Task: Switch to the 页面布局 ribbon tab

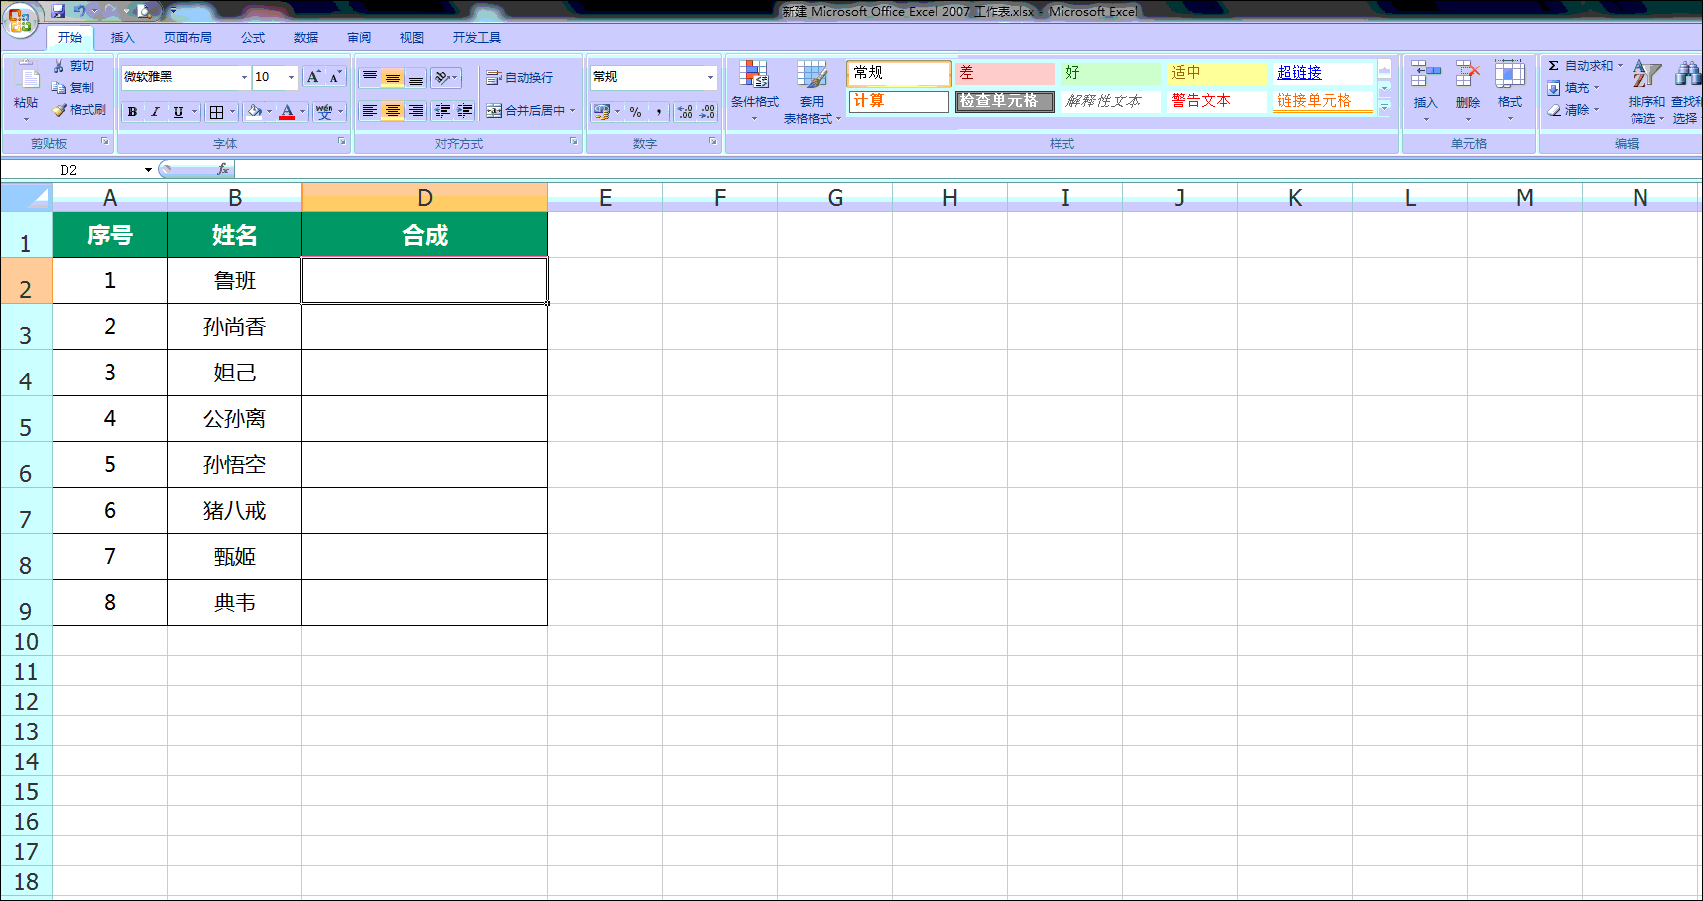Action: (x=187, y=38)
